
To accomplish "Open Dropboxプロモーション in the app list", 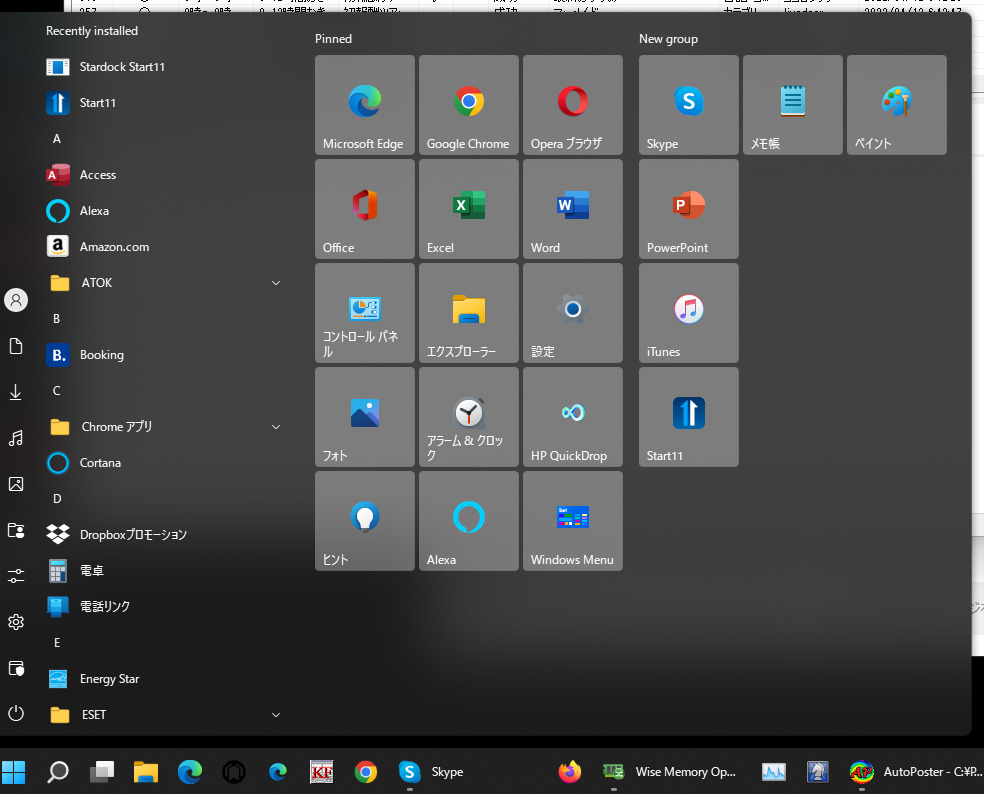I will click(x=164, y=535).
